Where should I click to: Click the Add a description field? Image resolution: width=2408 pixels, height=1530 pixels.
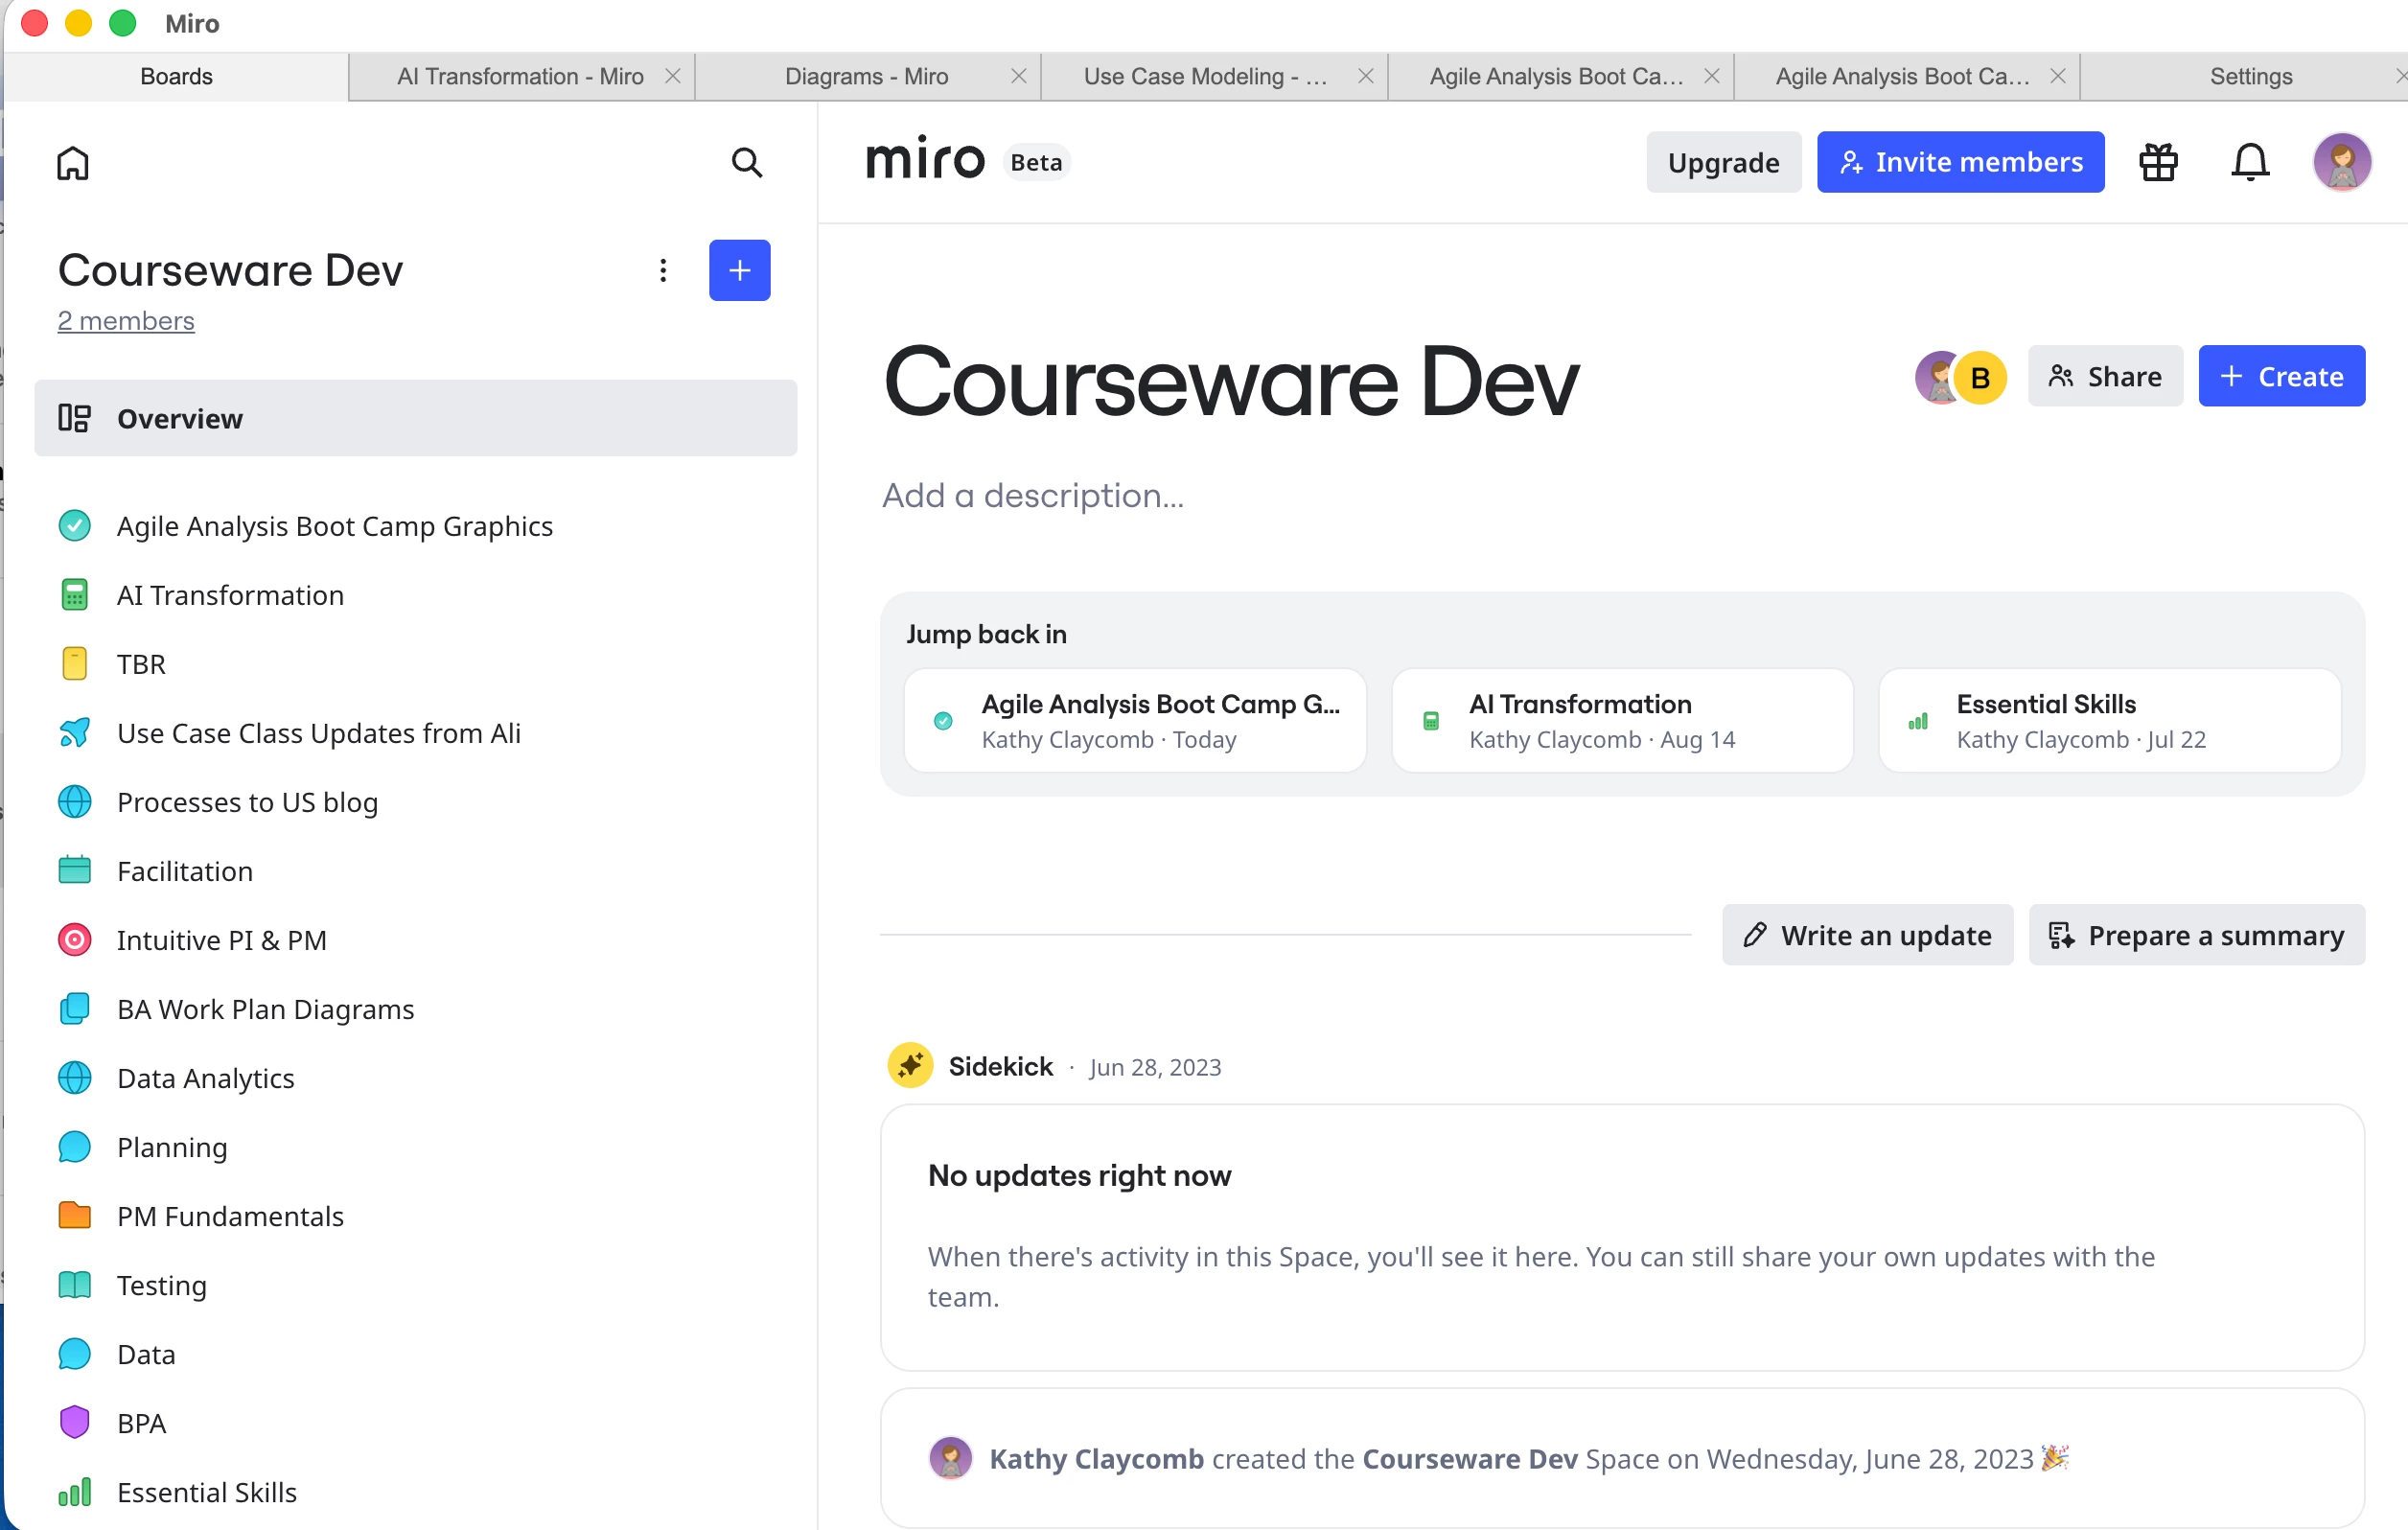[x=1033, y=496]
